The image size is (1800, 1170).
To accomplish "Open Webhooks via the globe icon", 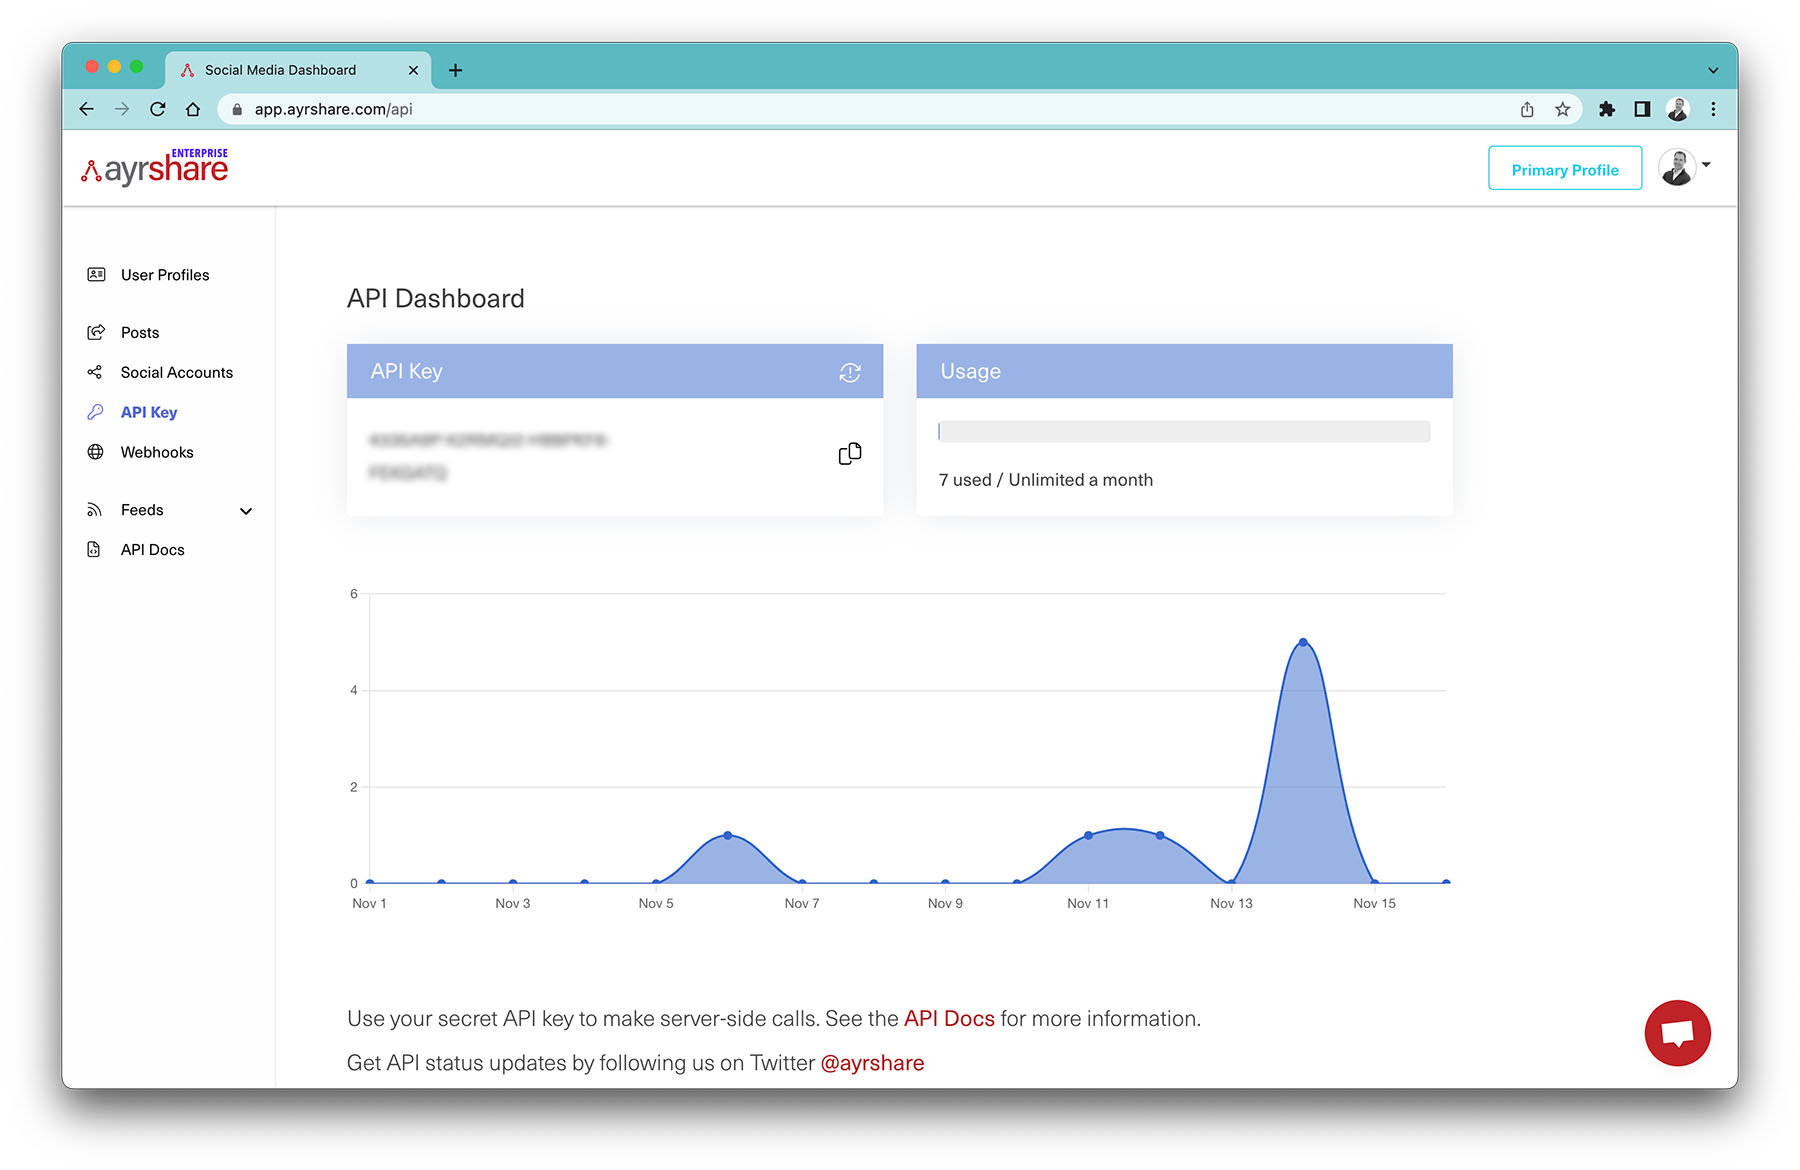I will pos(96,451).
